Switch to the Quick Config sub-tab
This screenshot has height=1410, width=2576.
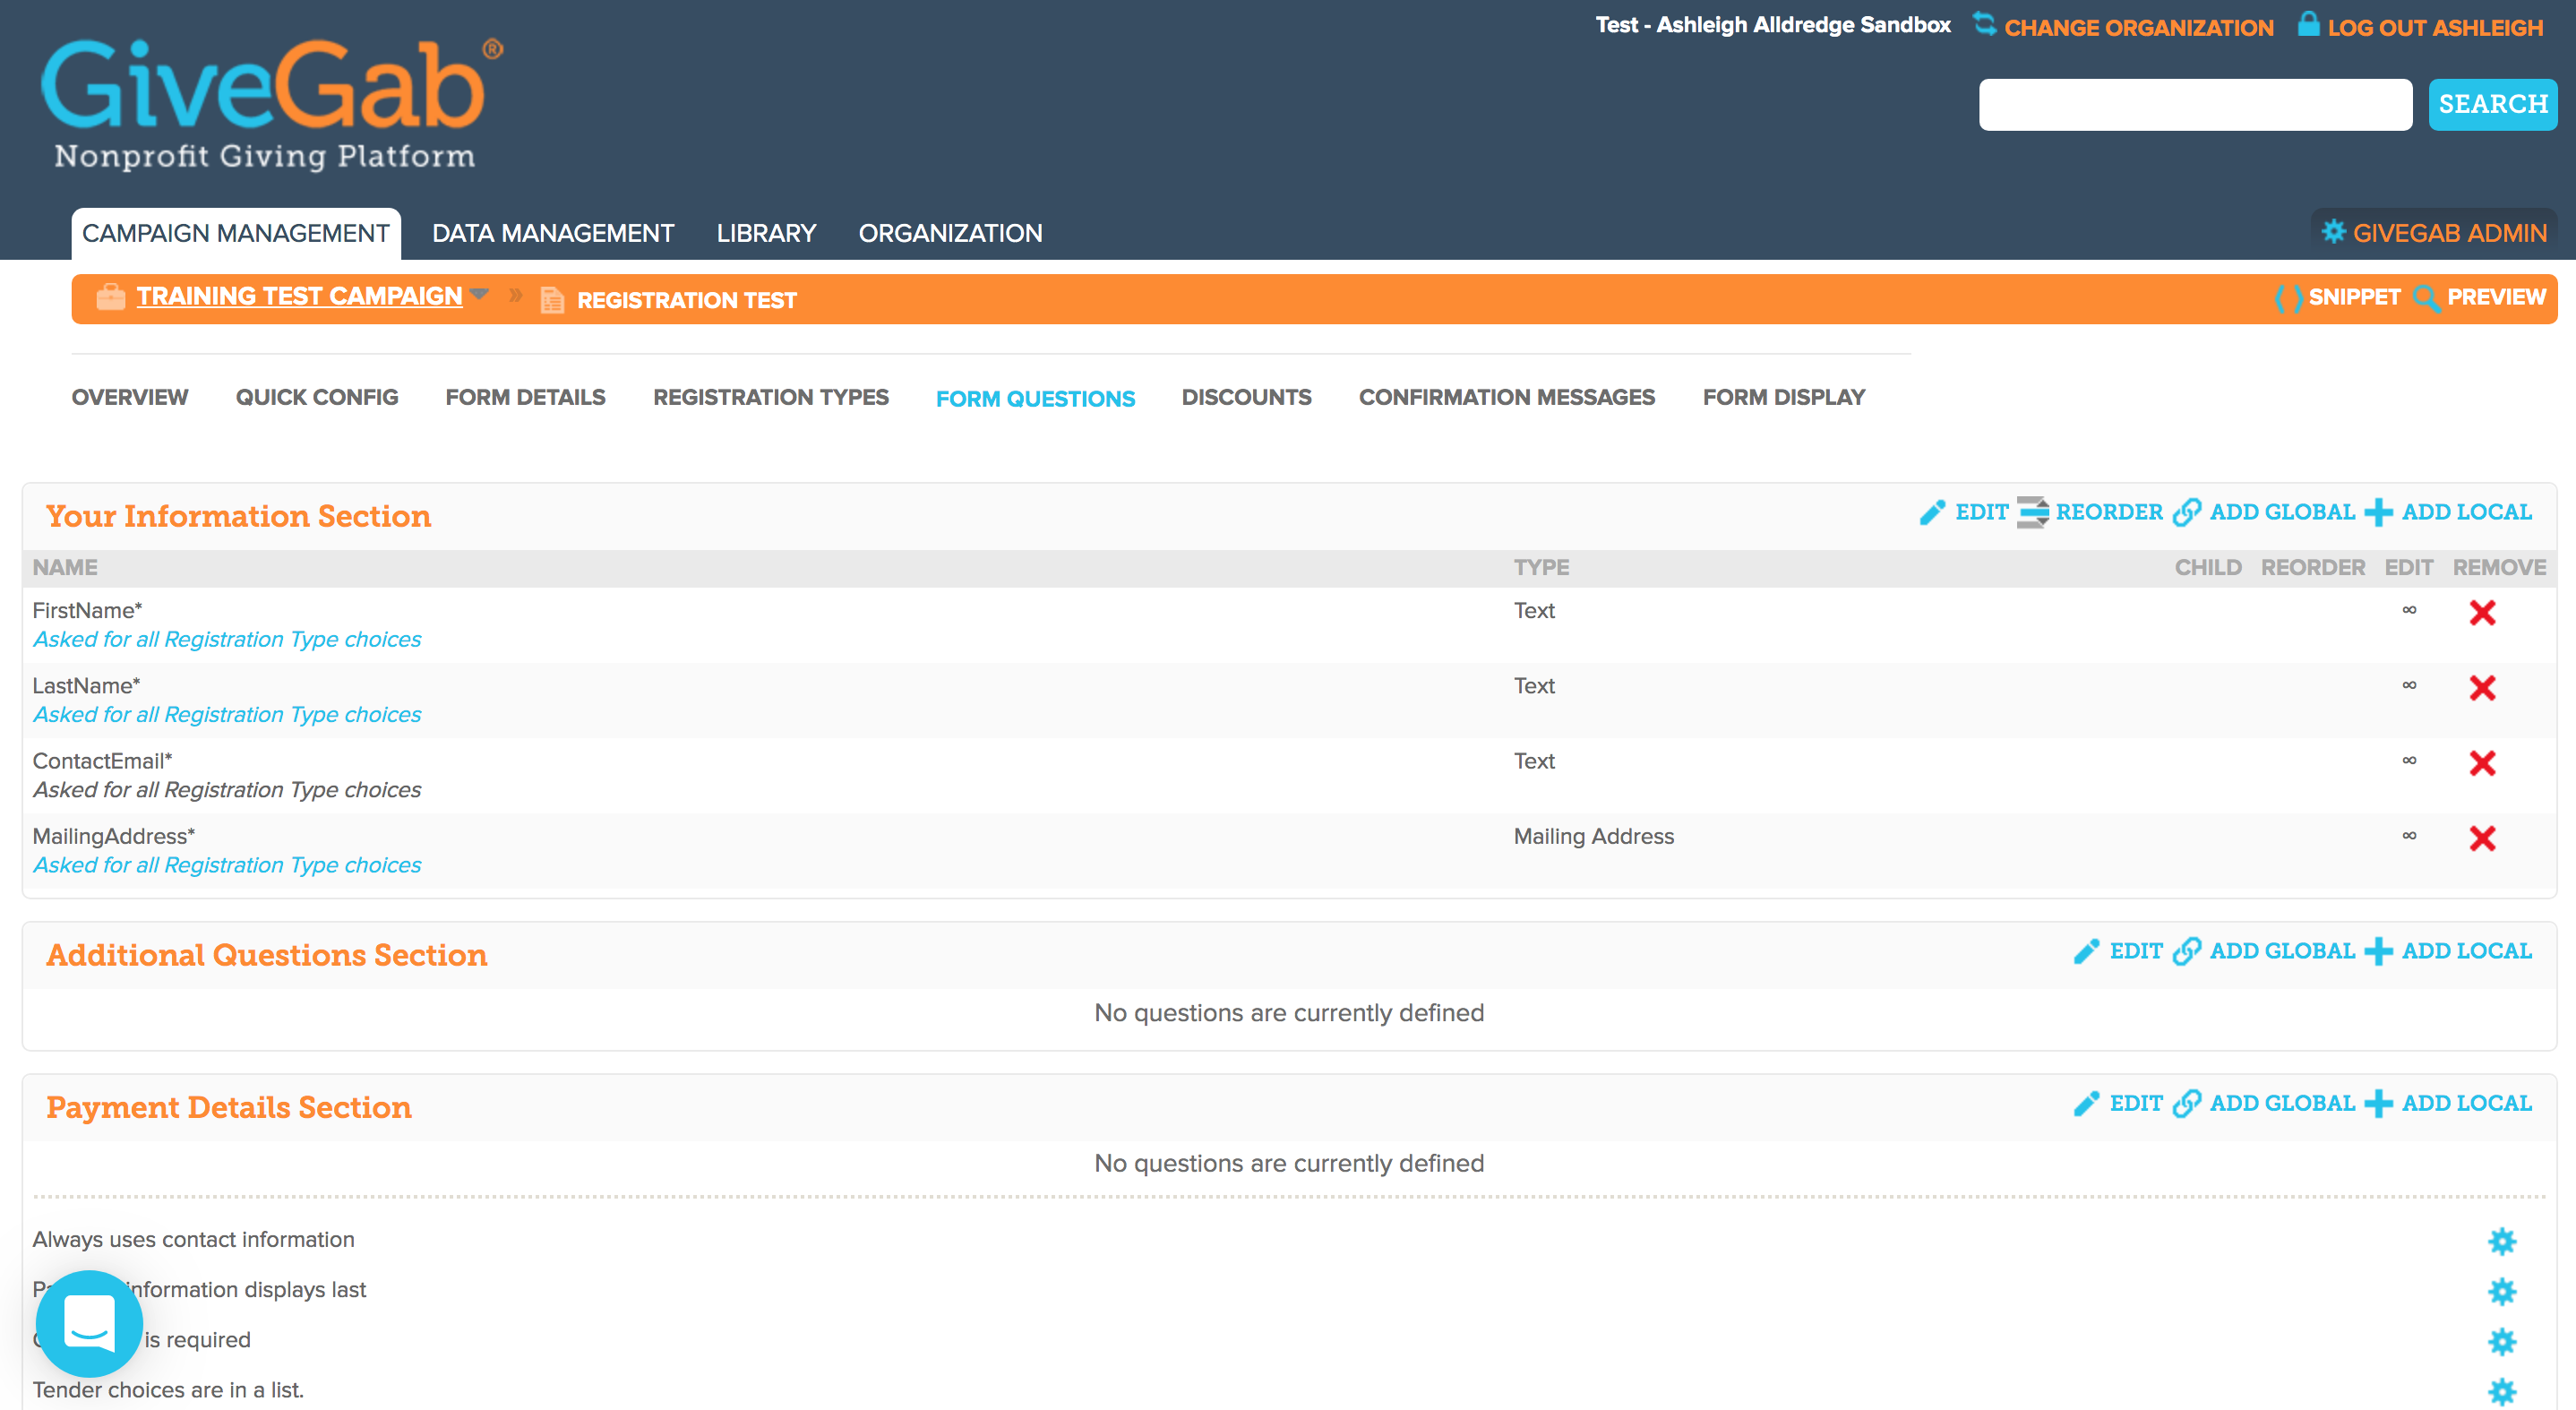pyautogui.click(x=317, y=397)
